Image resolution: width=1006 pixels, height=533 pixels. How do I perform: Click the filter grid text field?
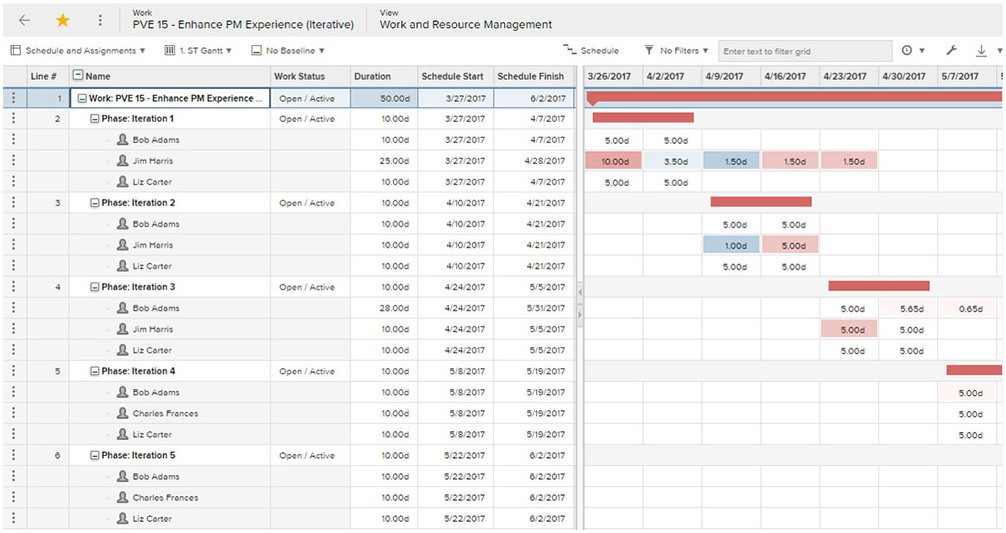[805, 51]
